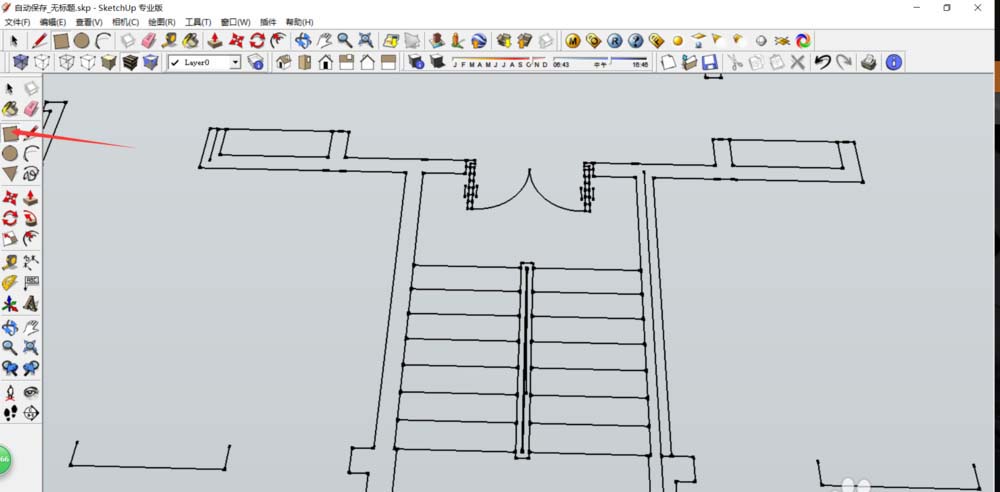Open Model Info blue icon
This screenshot has width=1000, height=492.
click(x=894, y=62)
